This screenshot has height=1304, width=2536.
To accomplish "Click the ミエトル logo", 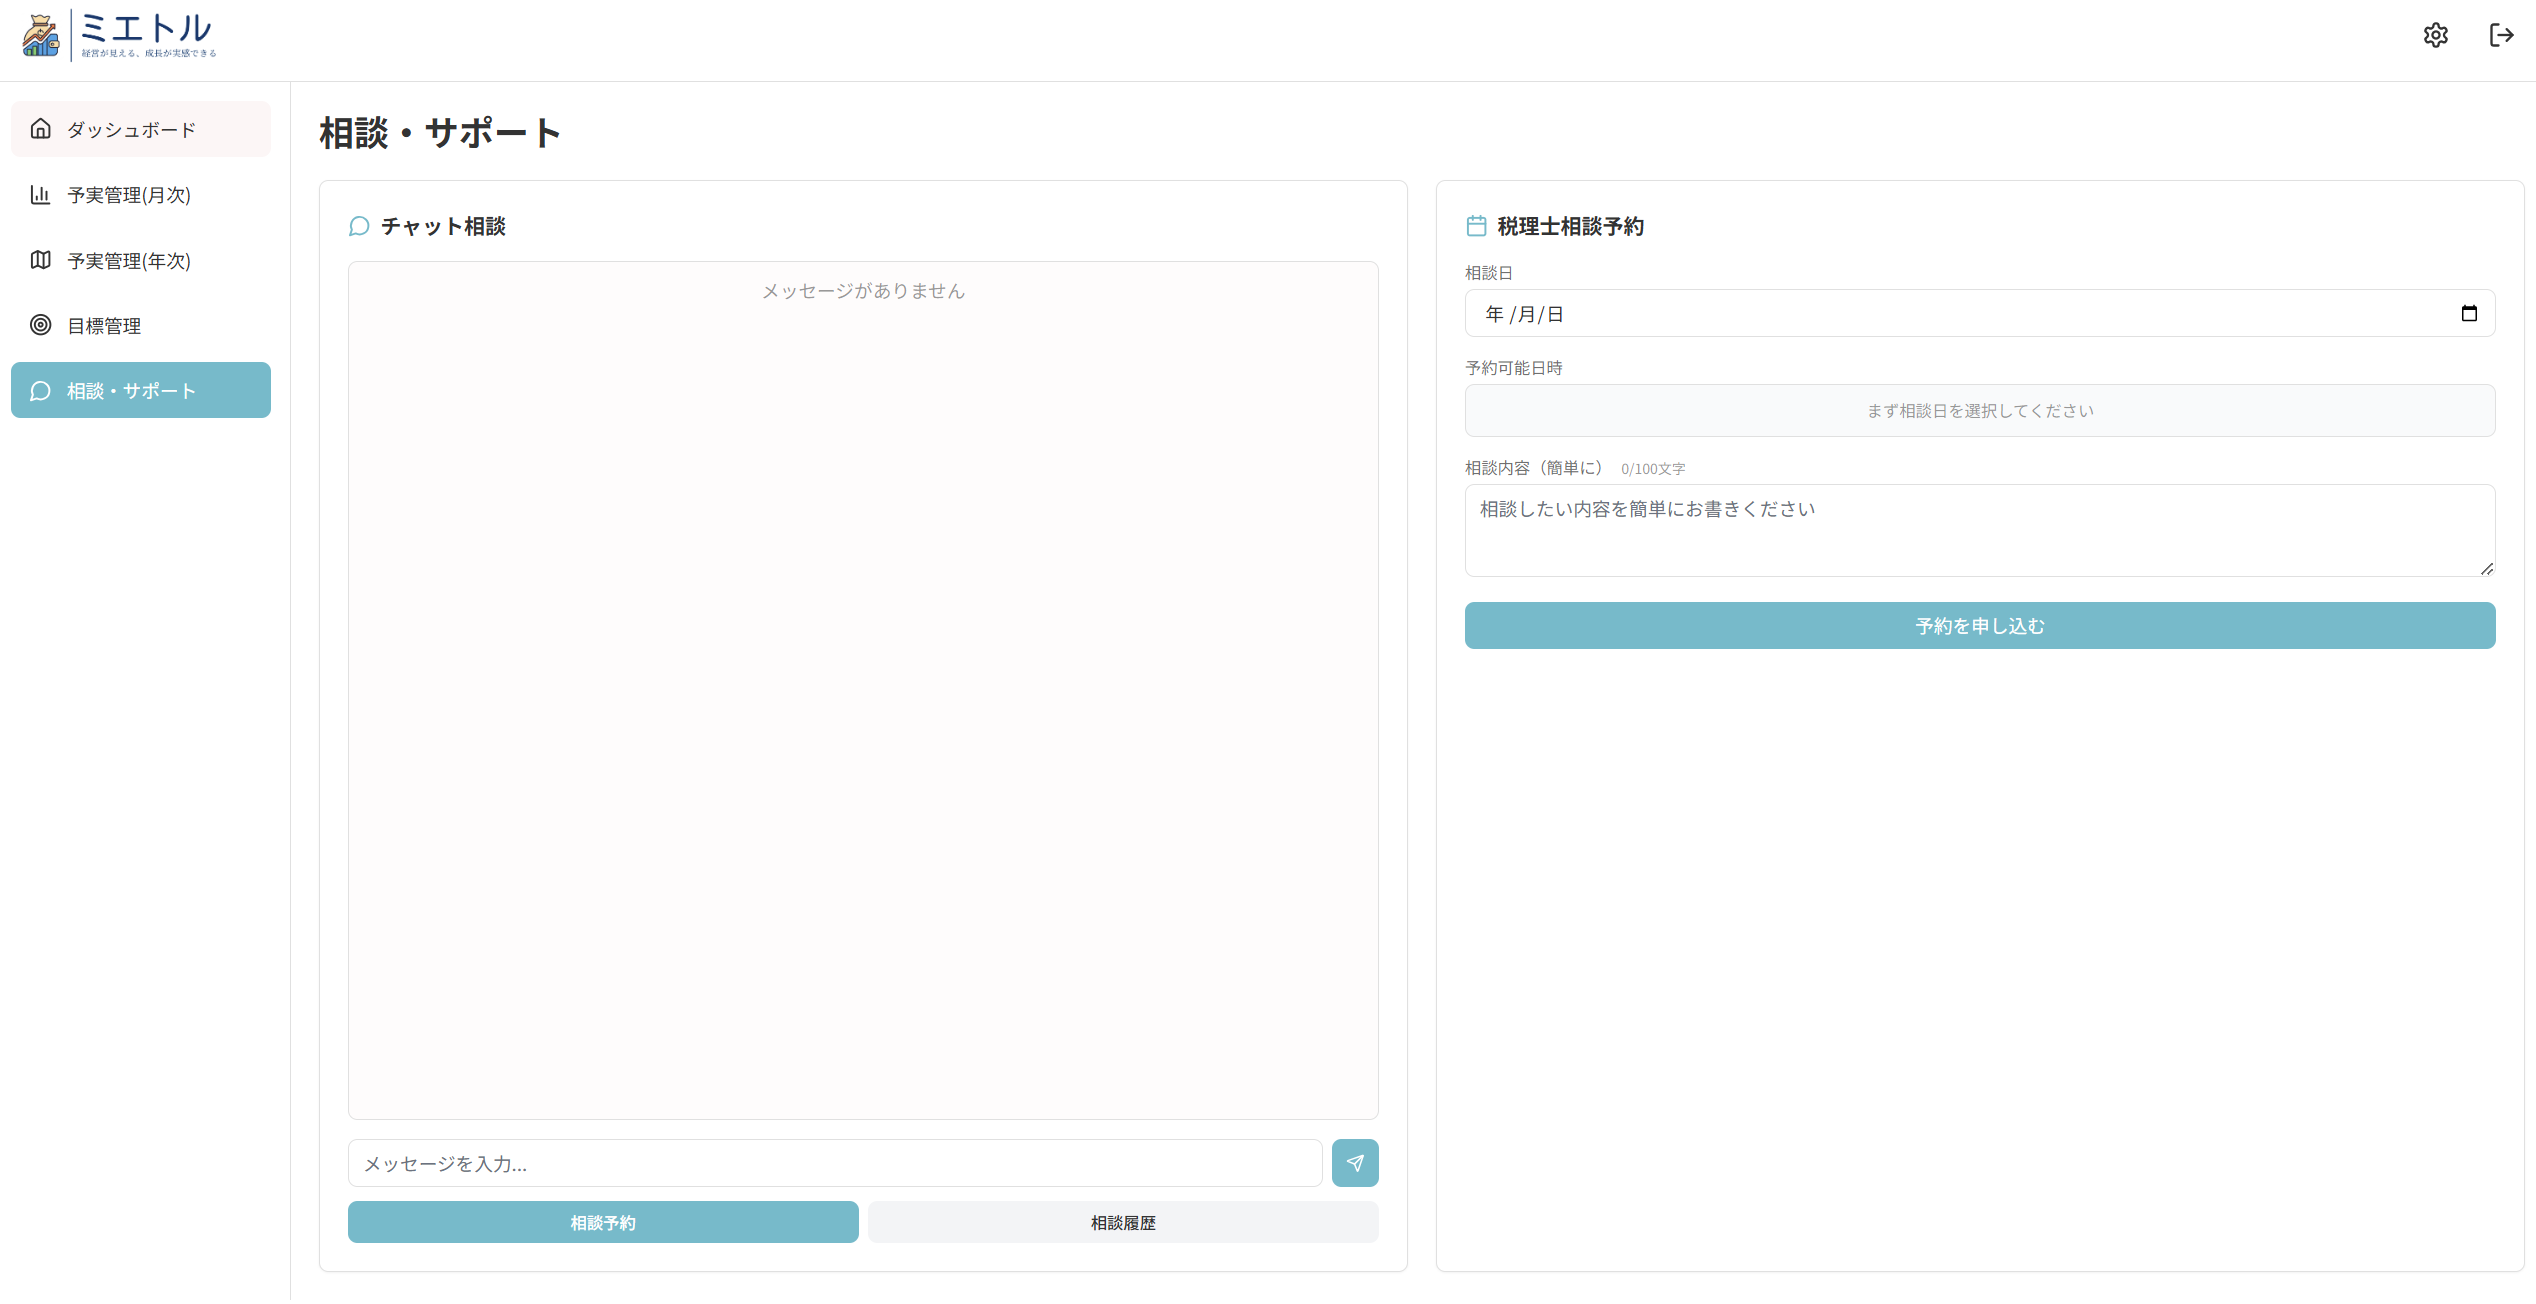I will (120, 36).
